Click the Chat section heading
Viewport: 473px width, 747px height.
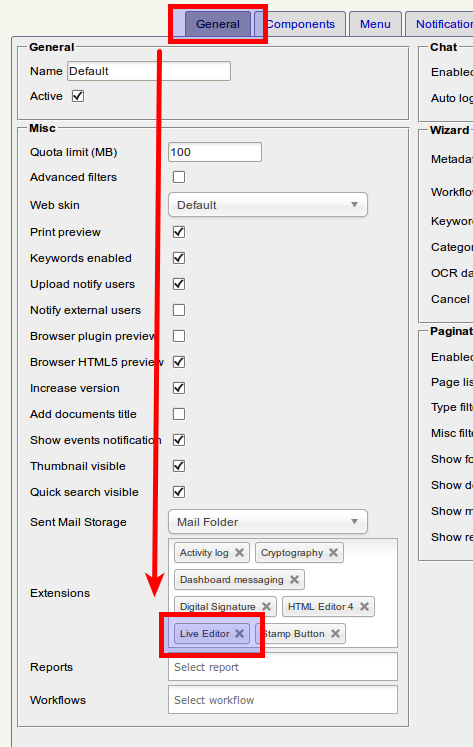[x=443, y=47]
